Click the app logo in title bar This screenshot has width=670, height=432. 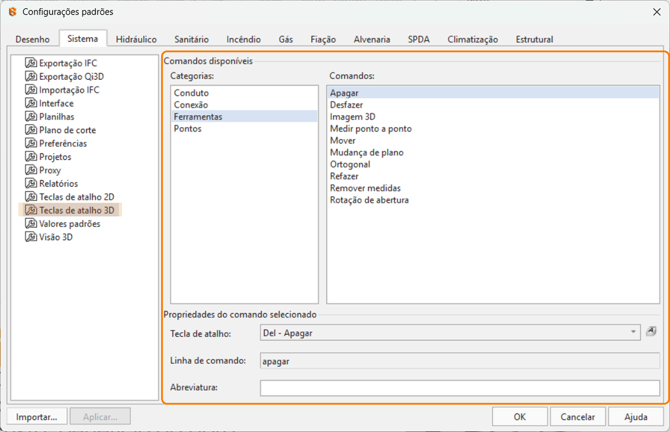(13, 12)
